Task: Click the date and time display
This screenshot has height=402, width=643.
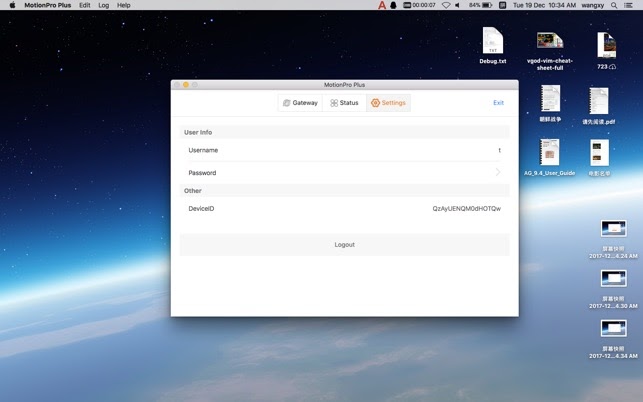Action: pos(544,5)
